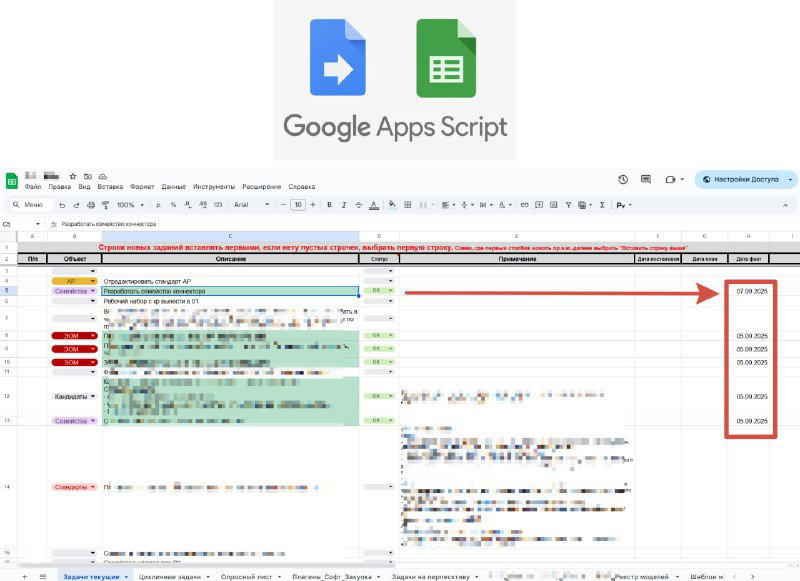The width and height of the screenshot is (800, 581).
Task: Star the document
Action: point(73,176)
